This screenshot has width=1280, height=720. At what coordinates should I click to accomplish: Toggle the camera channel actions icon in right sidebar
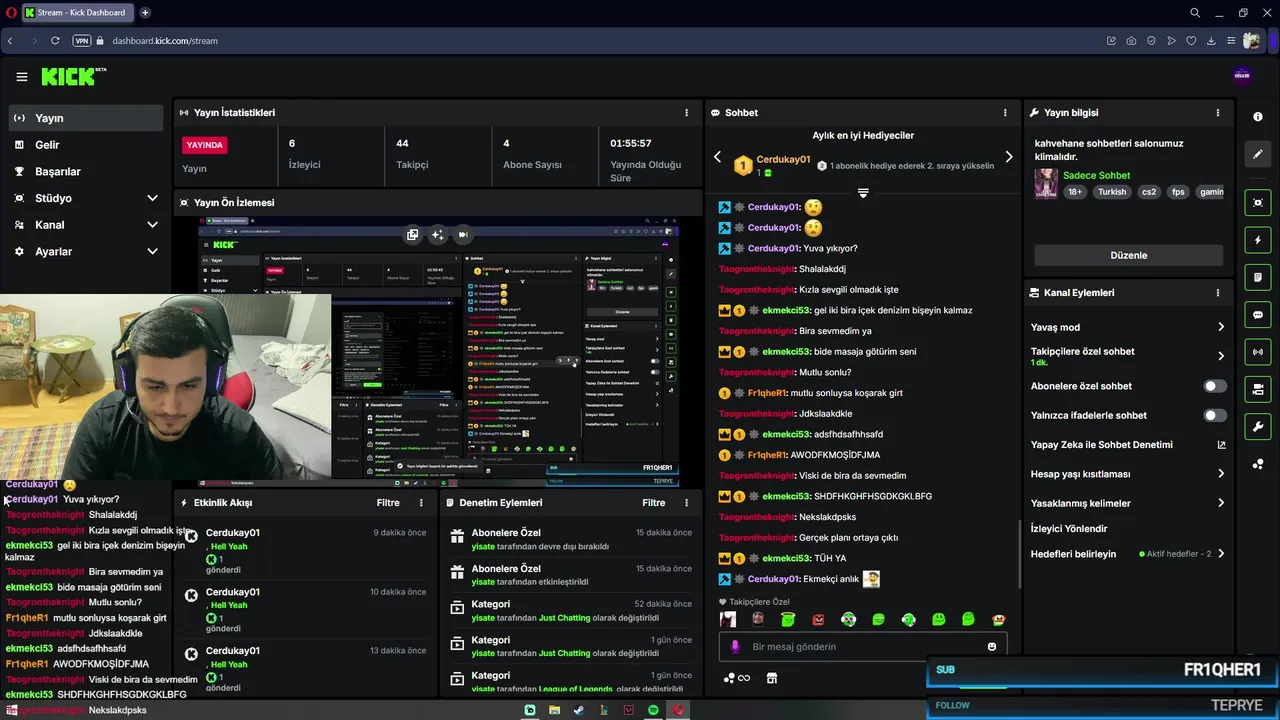click(x=1258, y=389)
